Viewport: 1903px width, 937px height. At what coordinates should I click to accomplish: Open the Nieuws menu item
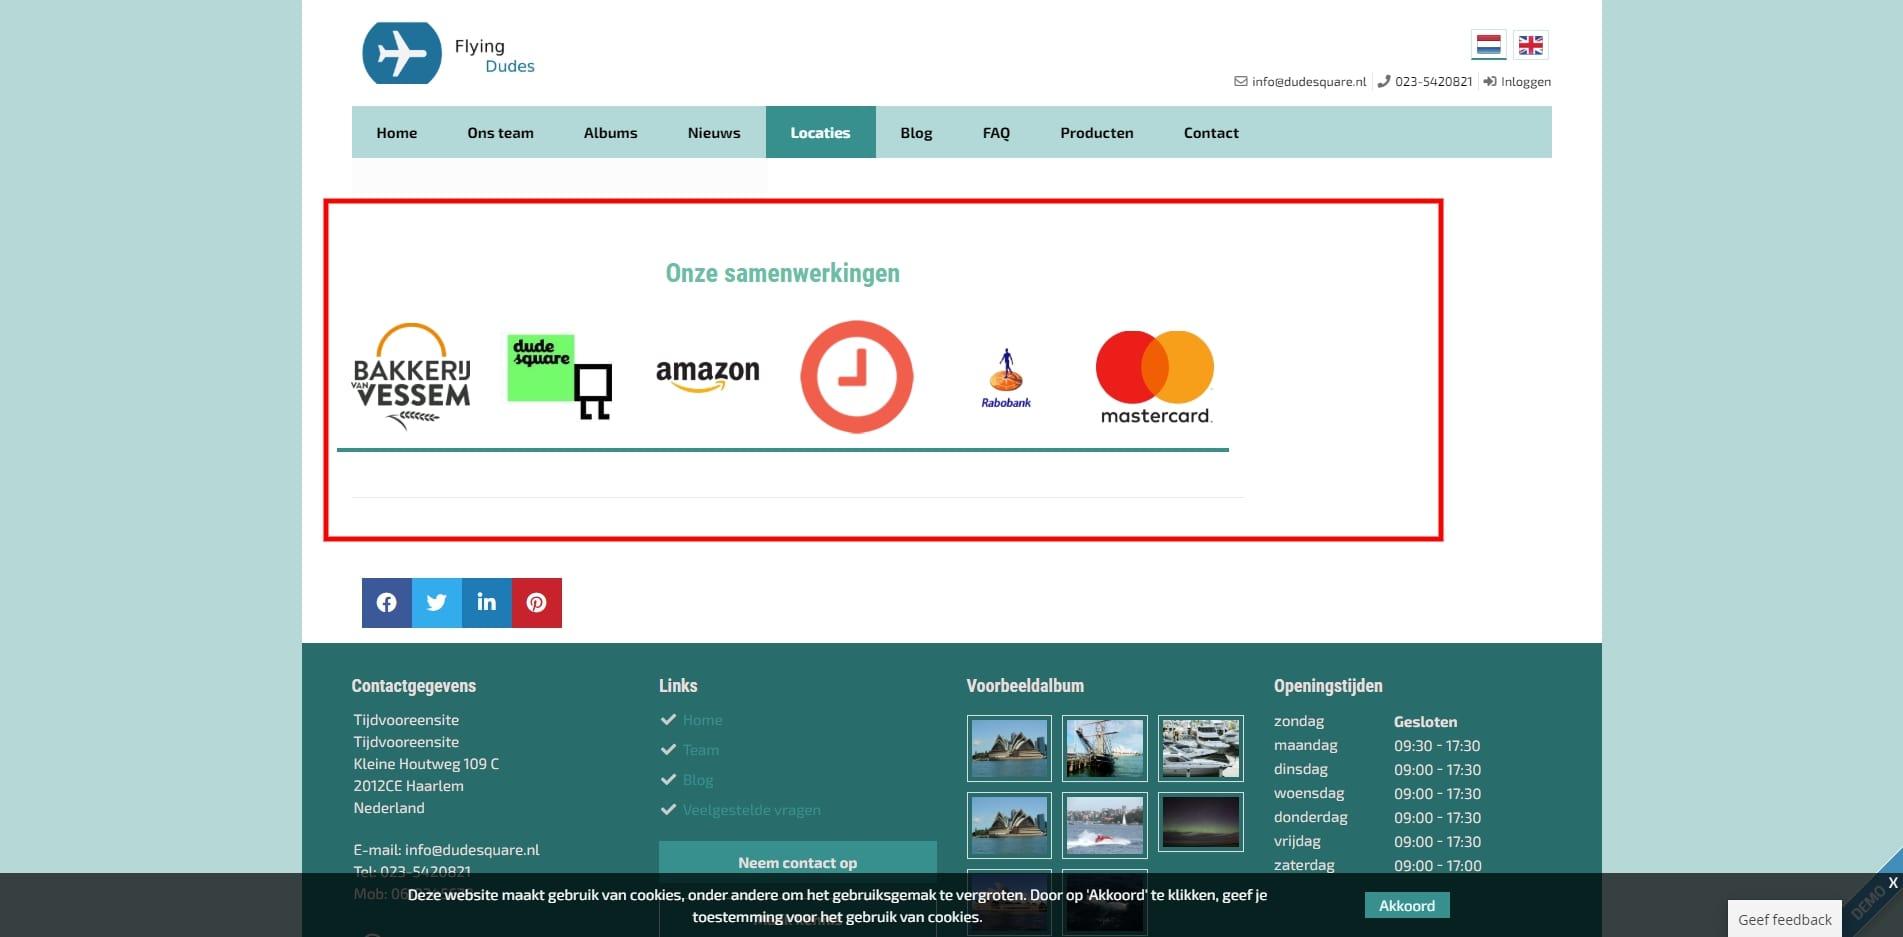pyautogui.click(x=714, y=133)
